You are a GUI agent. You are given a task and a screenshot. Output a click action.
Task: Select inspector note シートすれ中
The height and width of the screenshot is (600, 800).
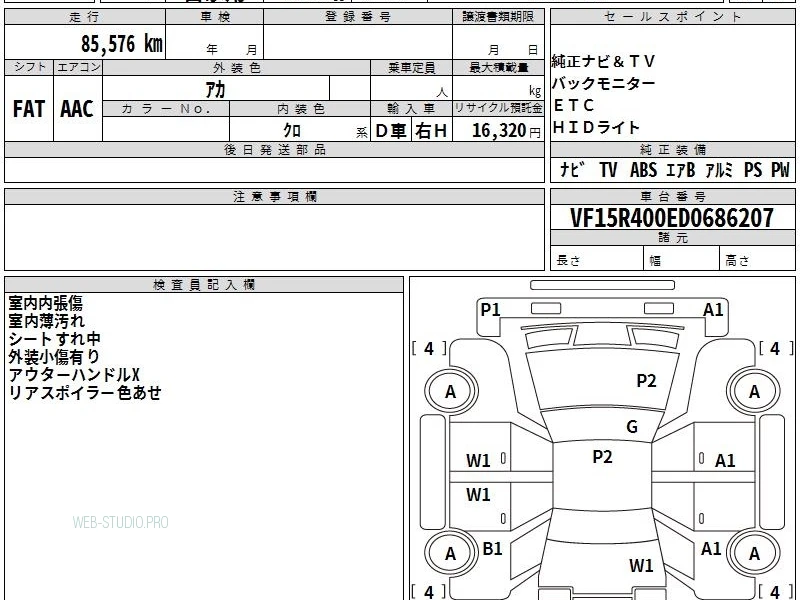pyautogui.click(x=54, y=339)
